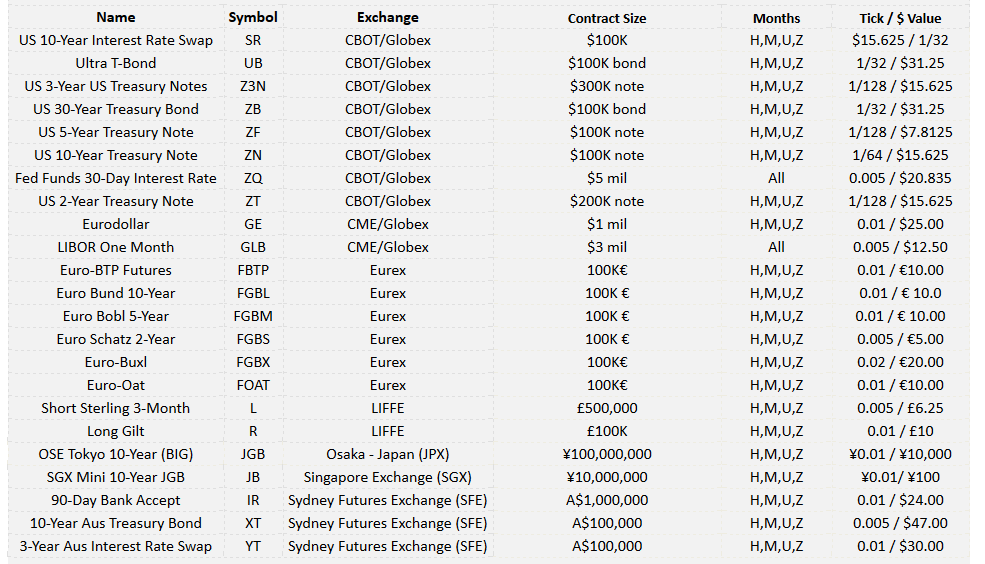Click the Contract Size header
The image size is (985, 564).
pos(607,18)
